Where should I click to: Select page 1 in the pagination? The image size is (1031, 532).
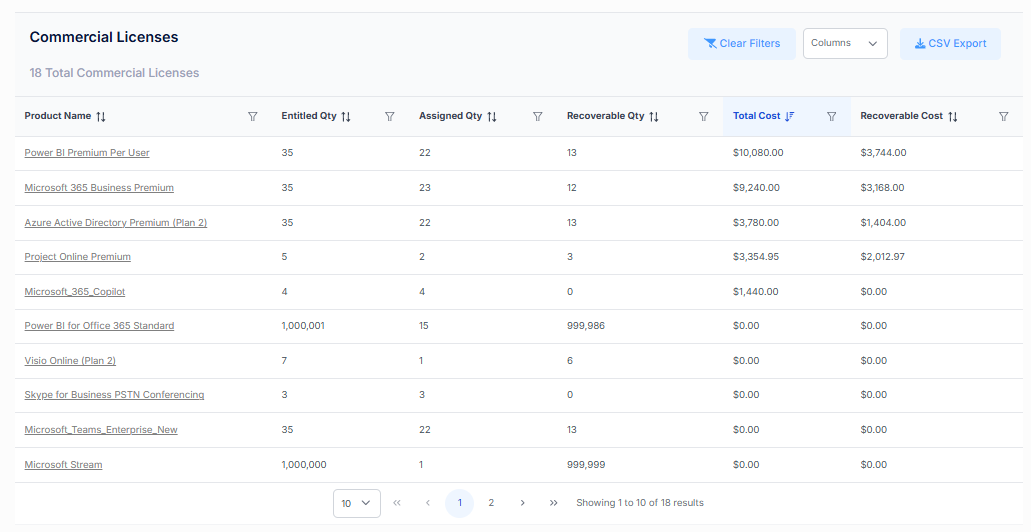[459, 503]
